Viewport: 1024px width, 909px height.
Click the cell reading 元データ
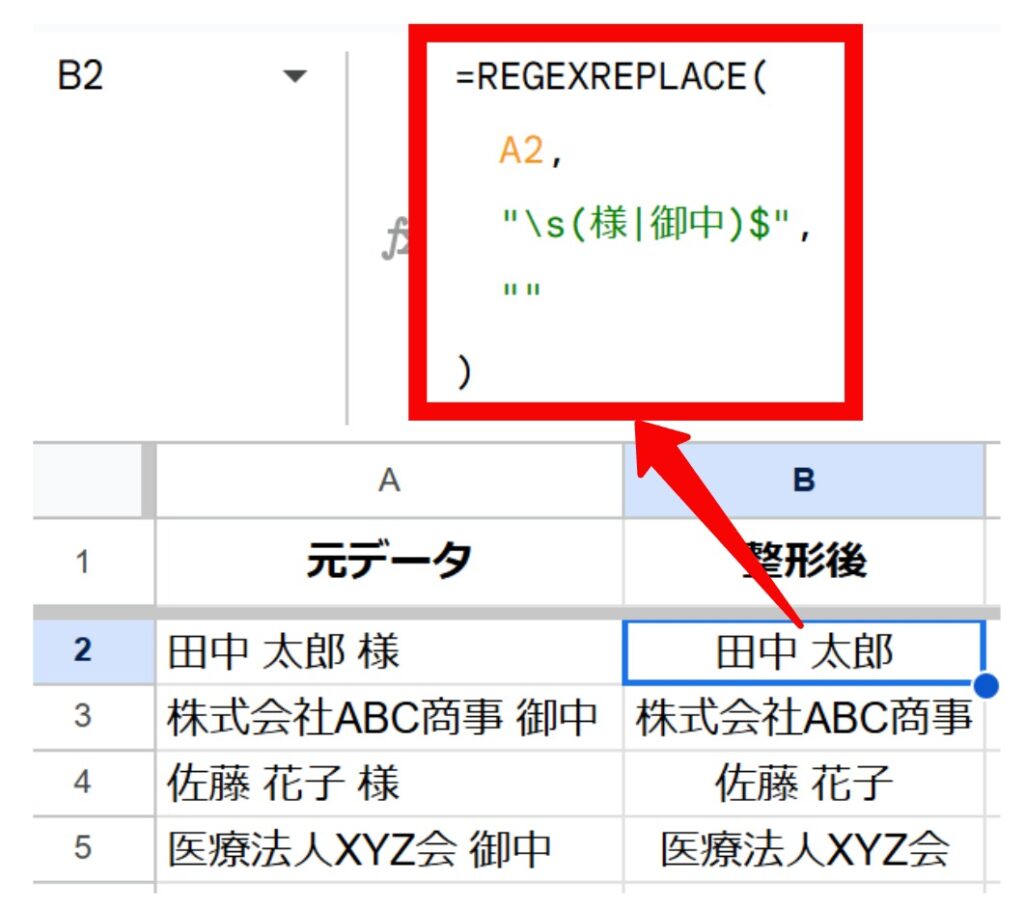[x=389, y=562]
